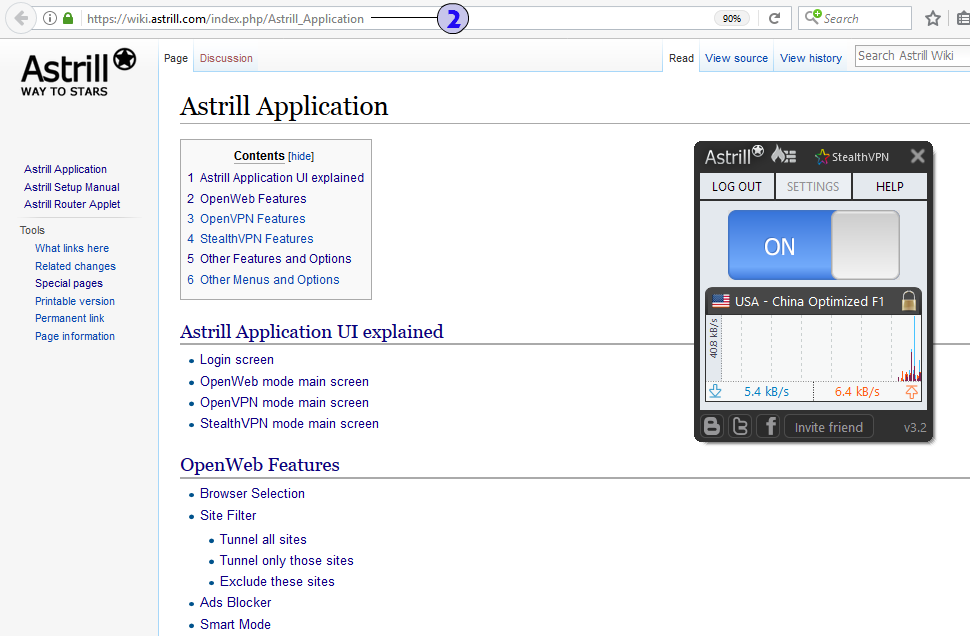Open the Login screen link
Image resolution: width=970 pixels, height=636 pixels.
[x=236, y=359]
